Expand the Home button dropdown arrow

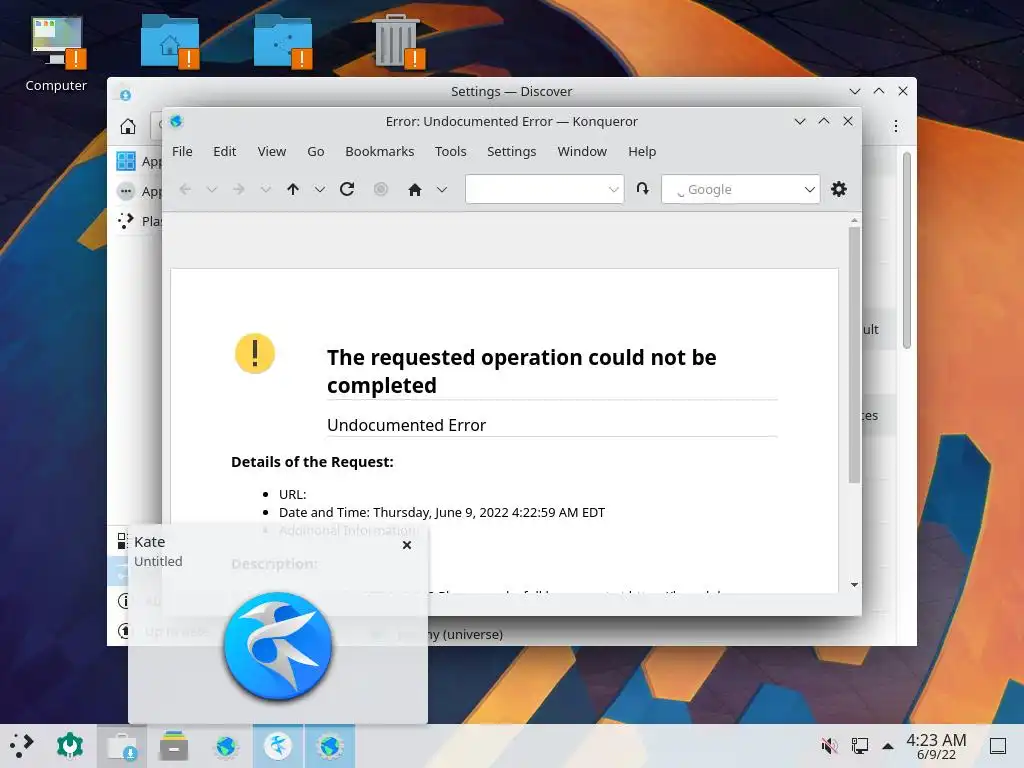point(442,189)
